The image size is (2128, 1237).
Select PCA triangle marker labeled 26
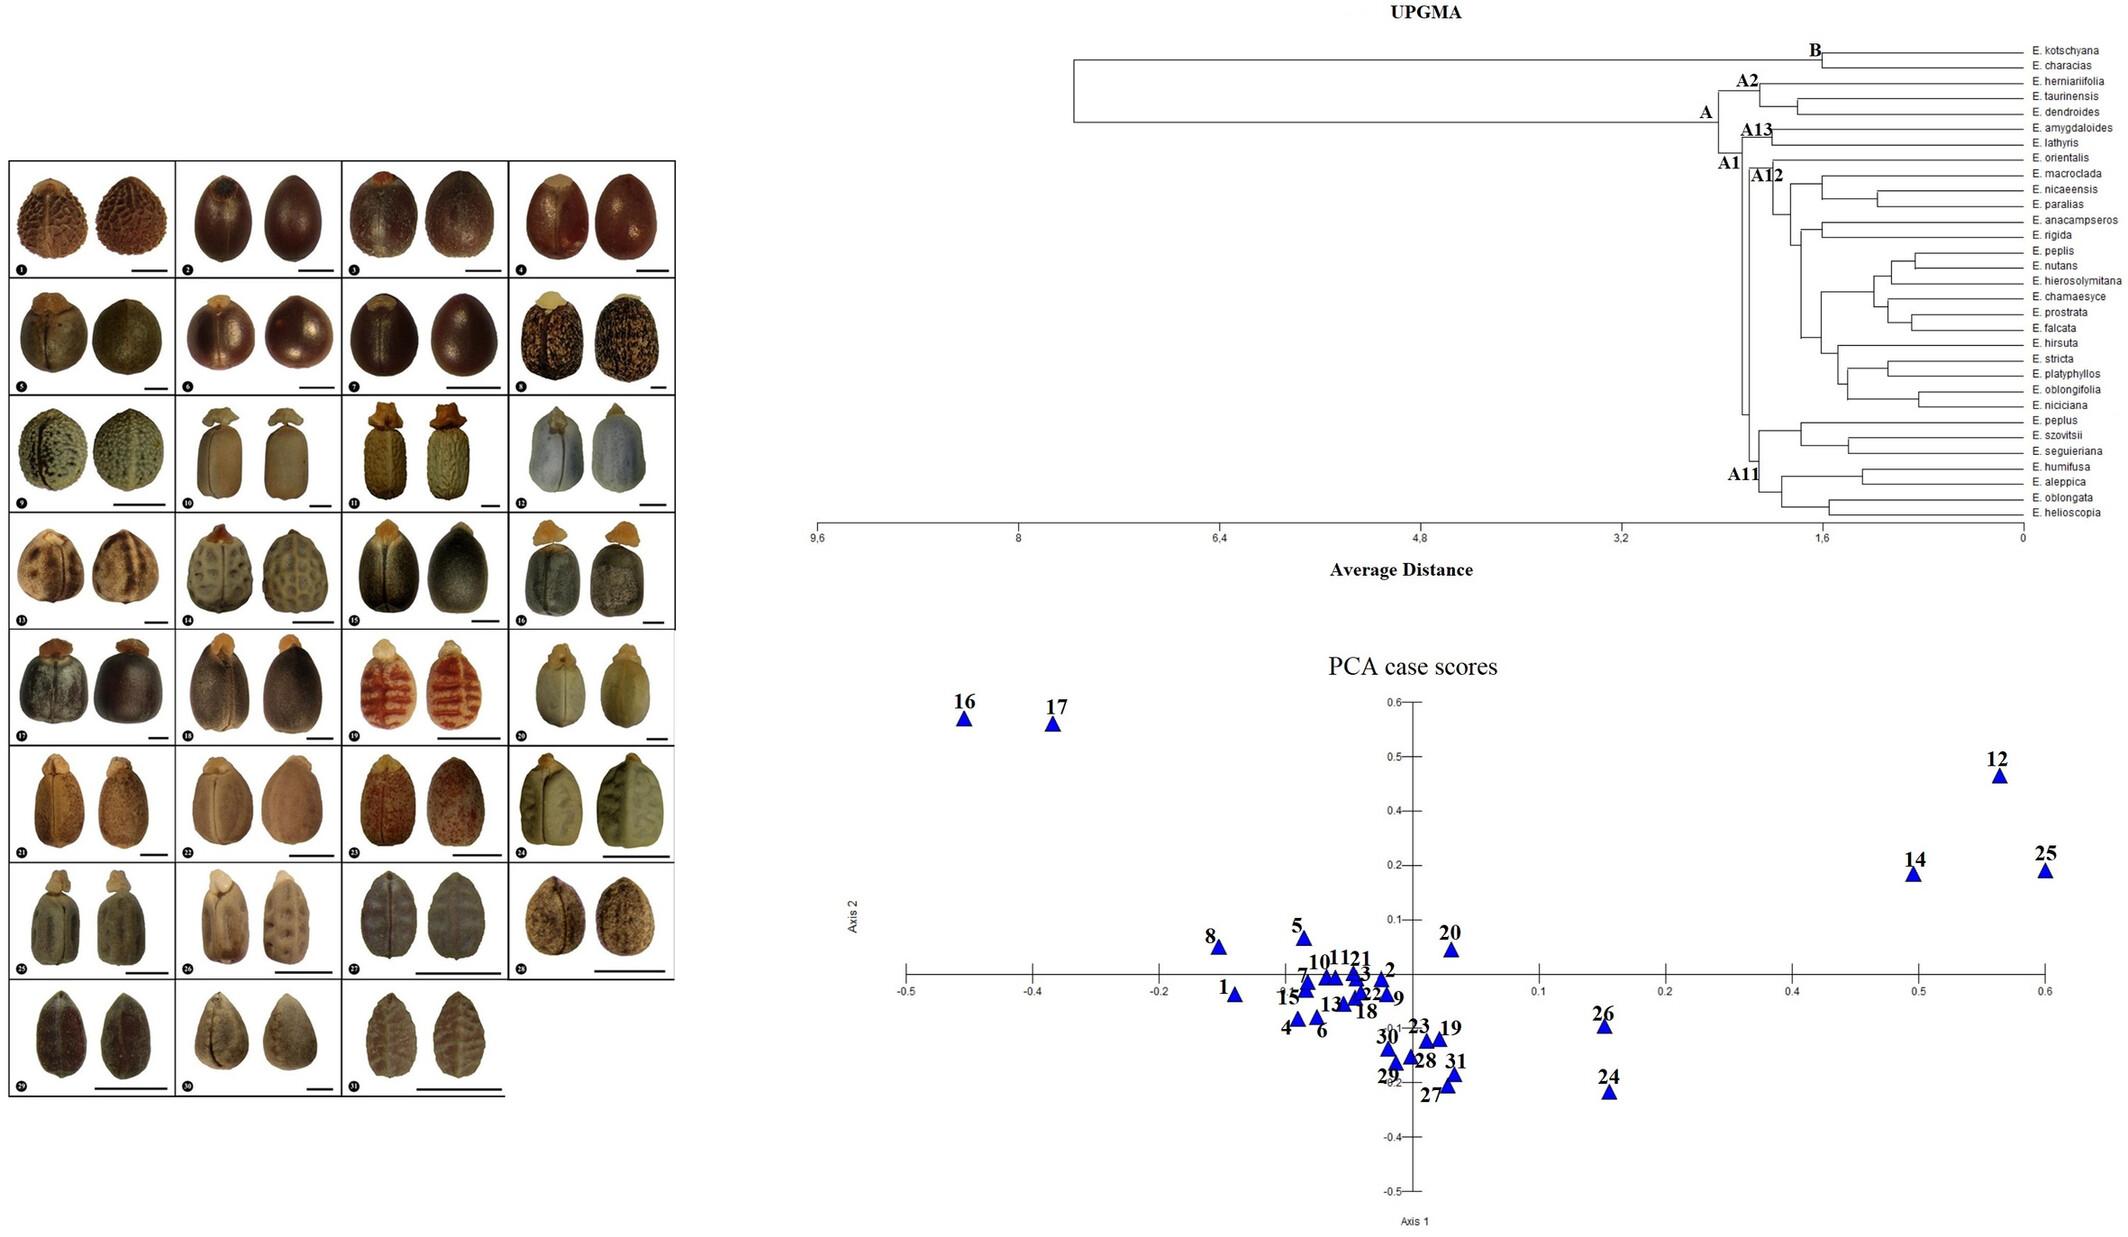pyautogui.click(x=1604, y=1027)
